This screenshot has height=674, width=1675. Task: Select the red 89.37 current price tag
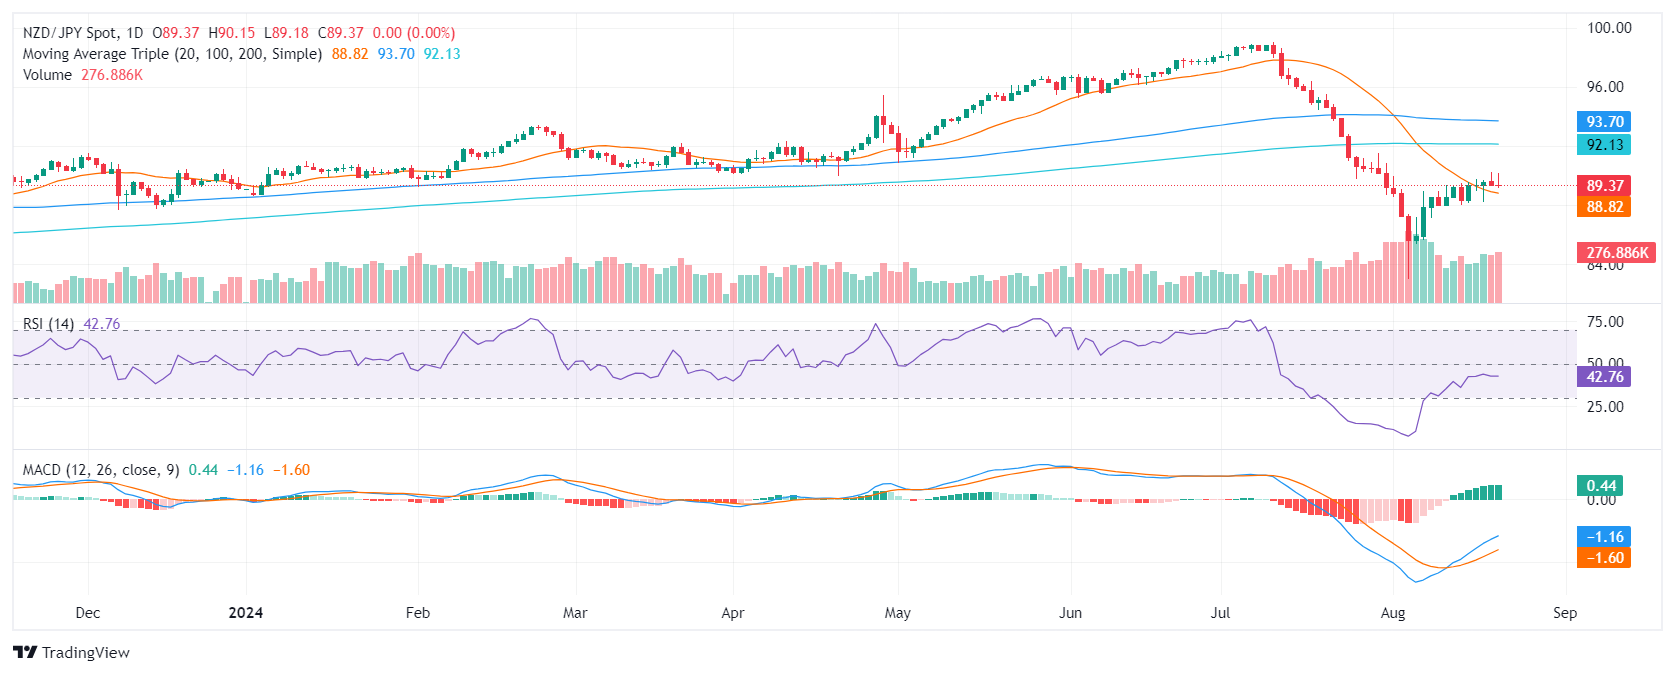(x=1604, y=186)
